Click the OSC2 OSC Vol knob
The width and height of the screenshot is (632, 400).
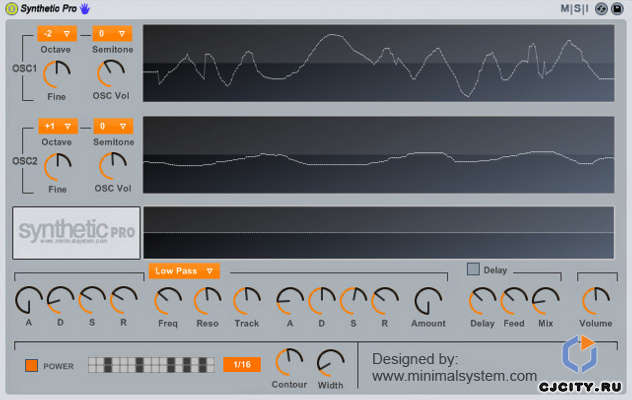tap(113, 166)
